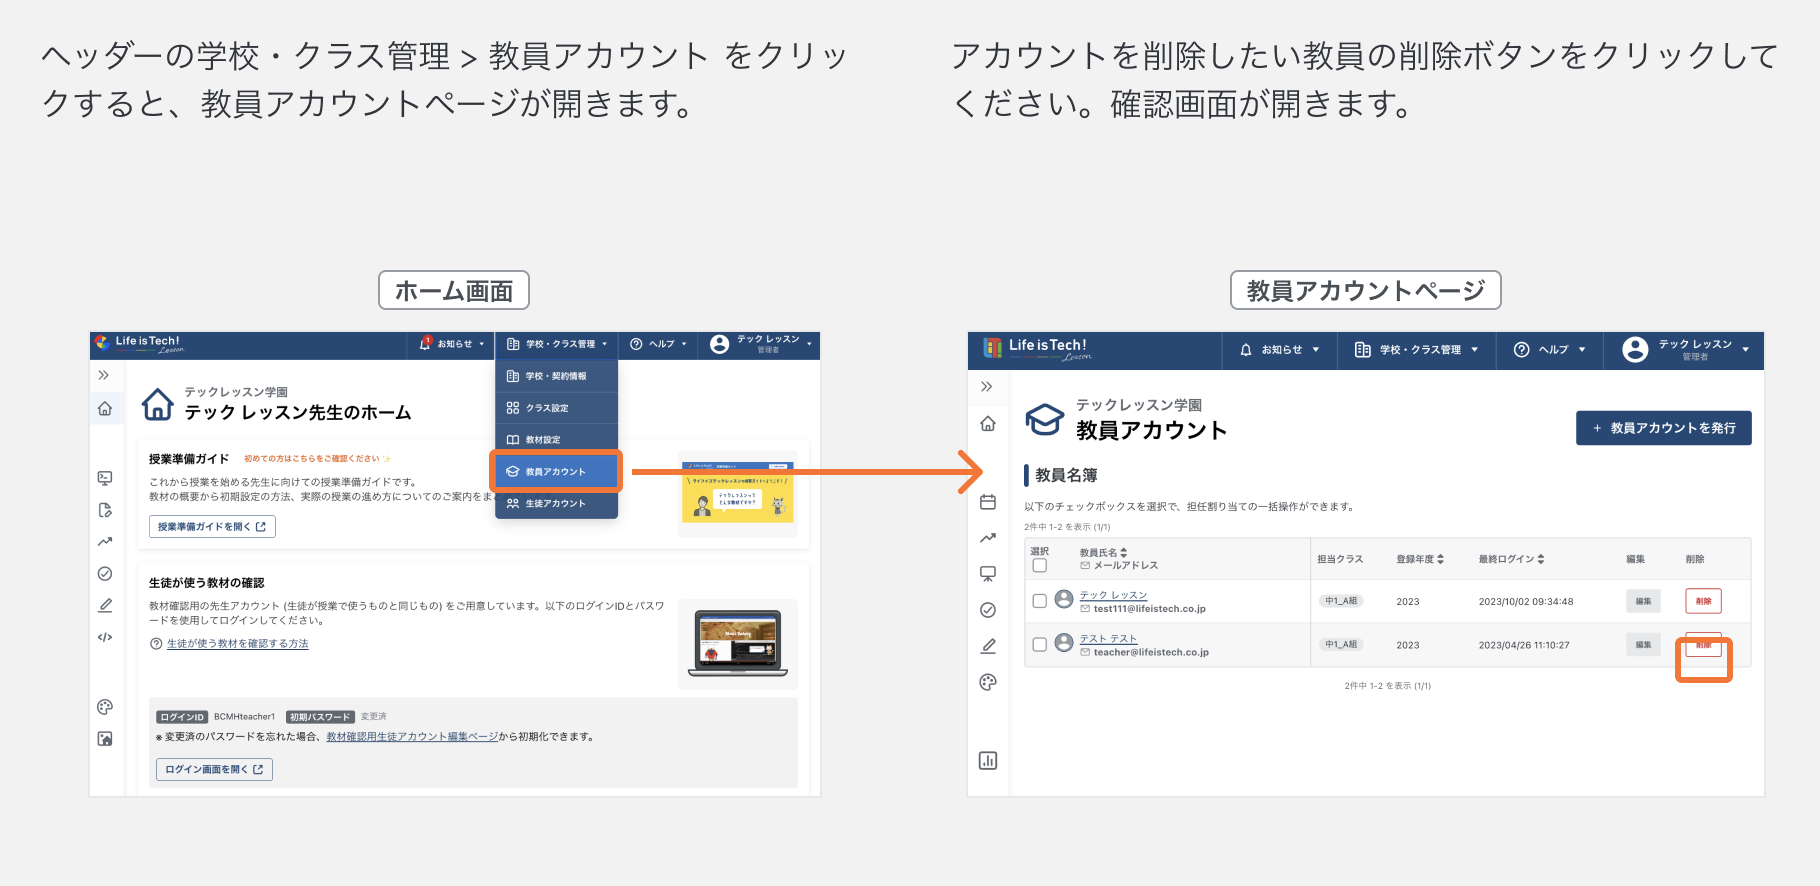Open テック レッスン teacher name link
The image size is (1820, 886).
1113,595
